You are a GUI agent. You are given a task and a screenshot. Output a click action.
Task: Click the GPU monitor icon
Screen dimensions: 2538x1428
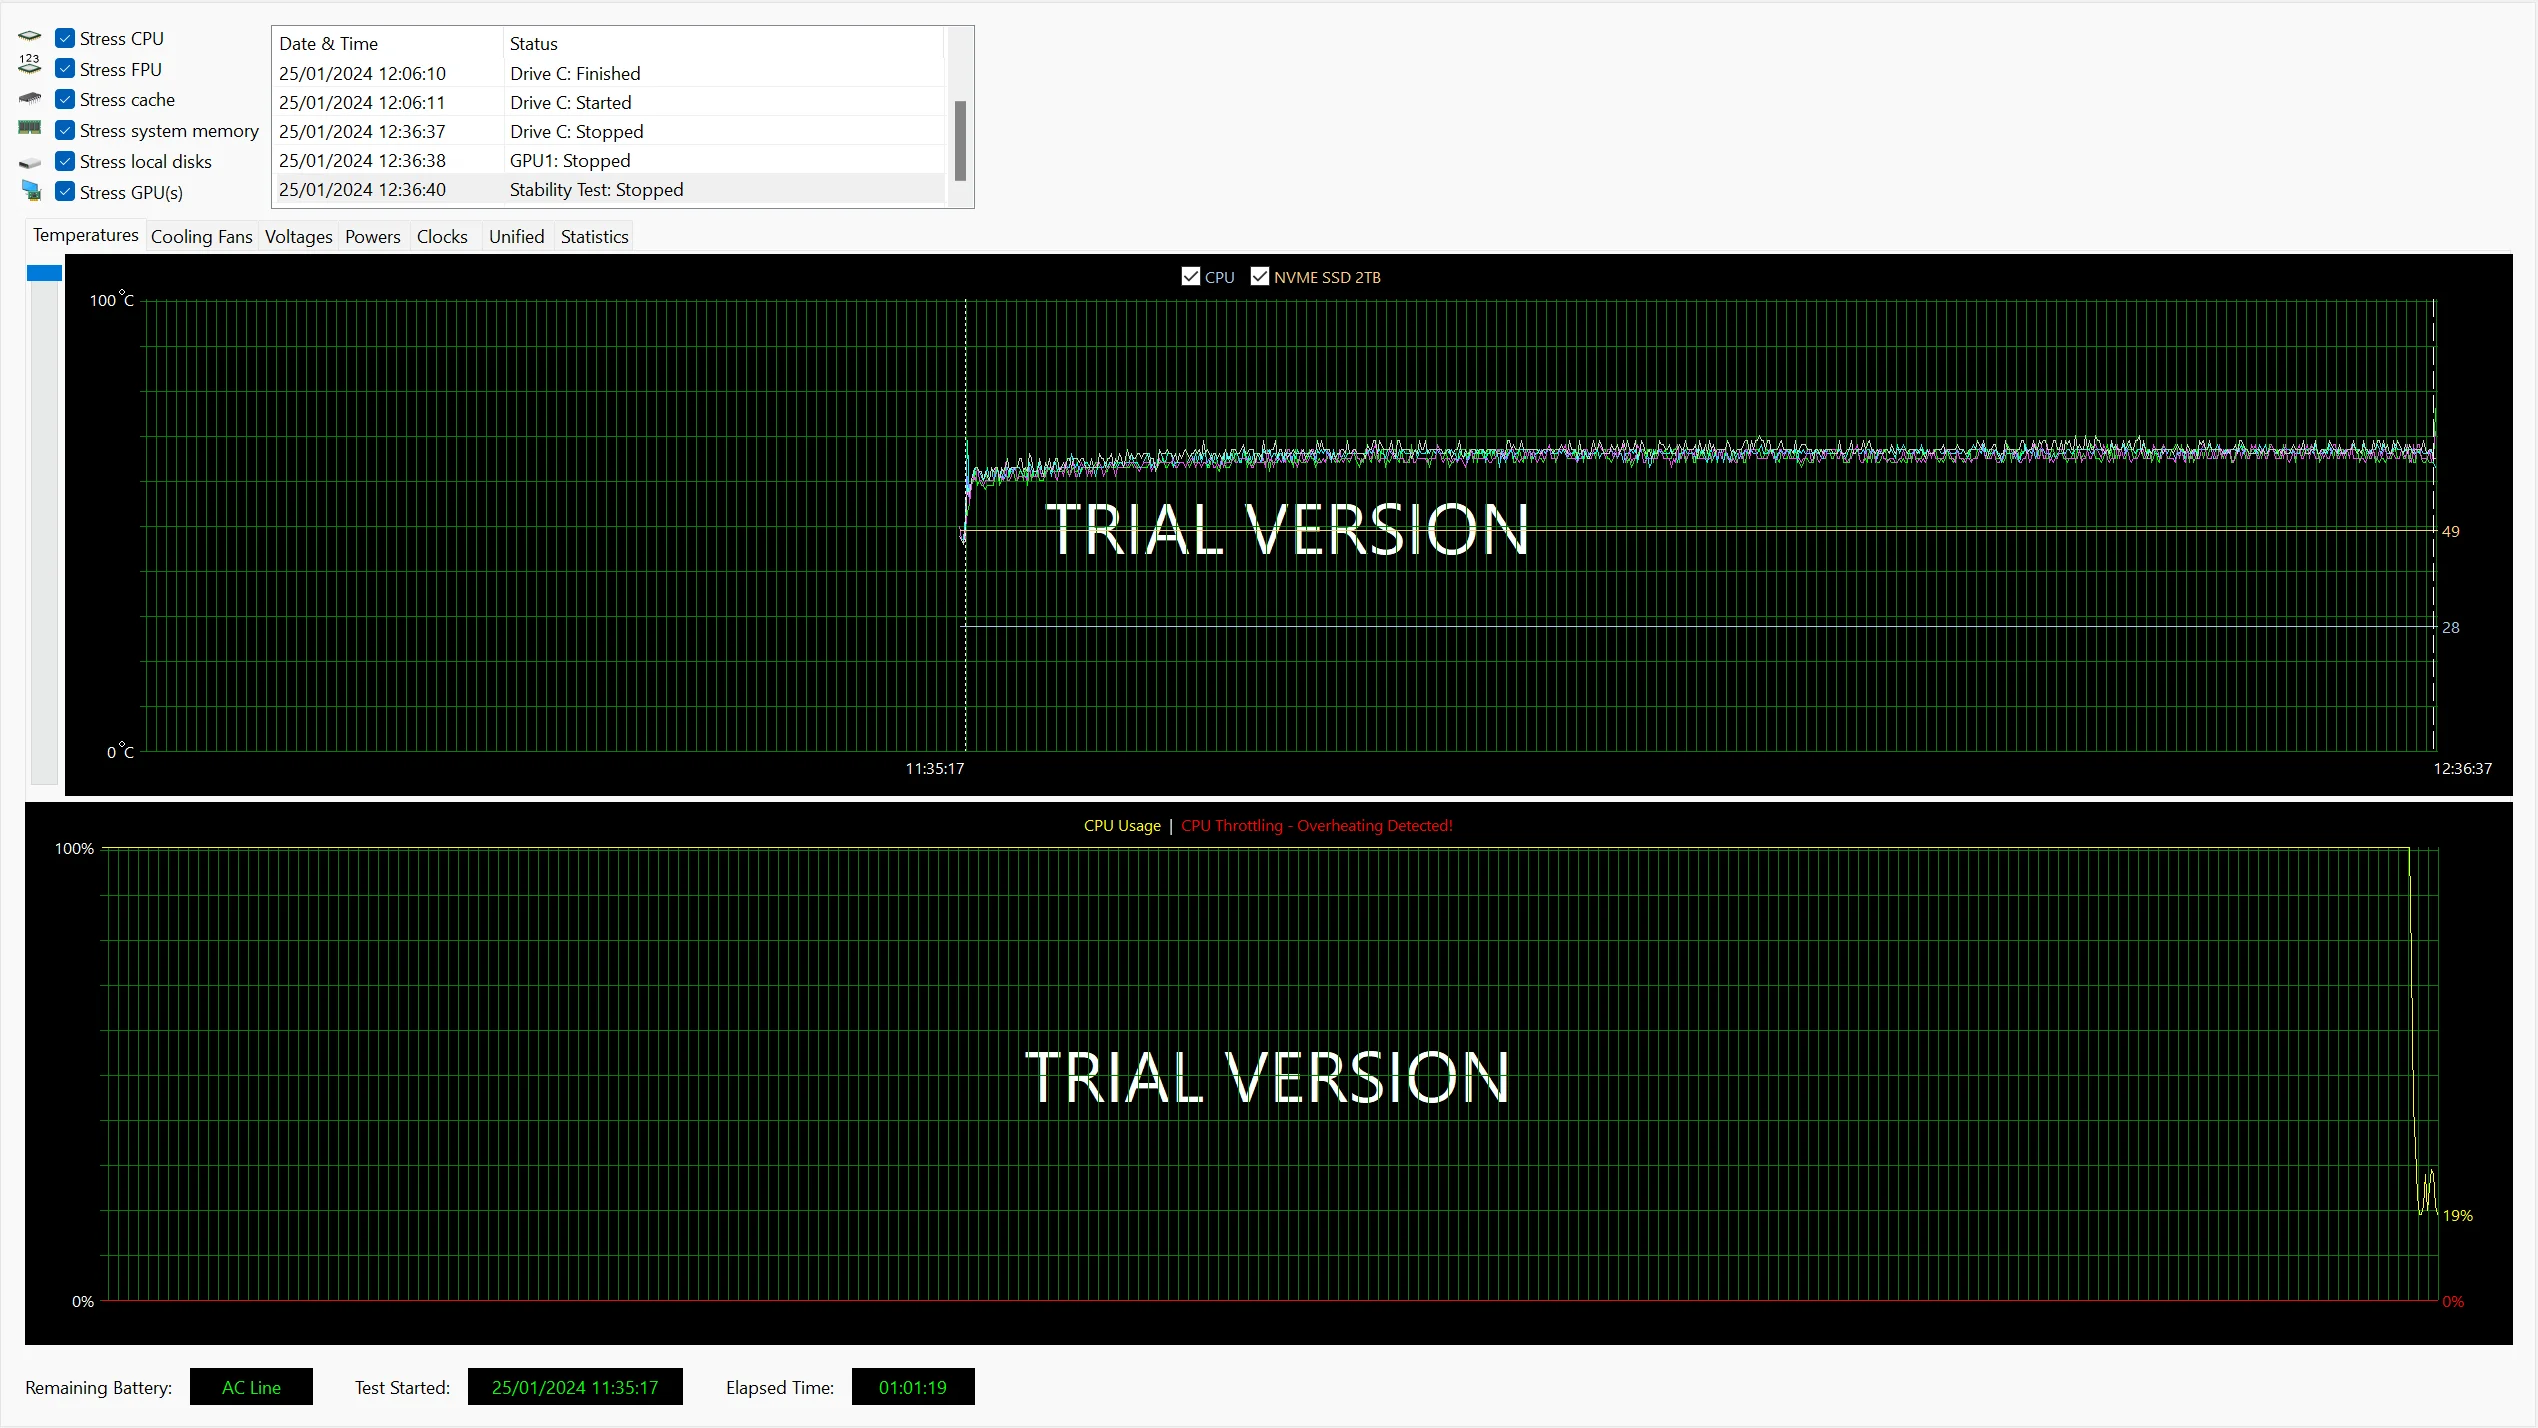tap(31, 191)
